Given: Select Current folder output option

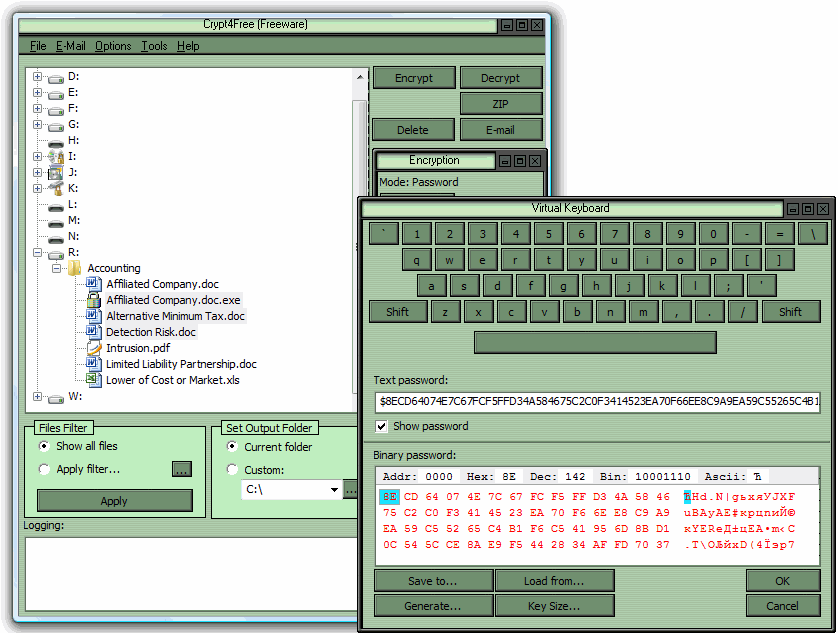Looking at the screenshot, I should 232,446.
